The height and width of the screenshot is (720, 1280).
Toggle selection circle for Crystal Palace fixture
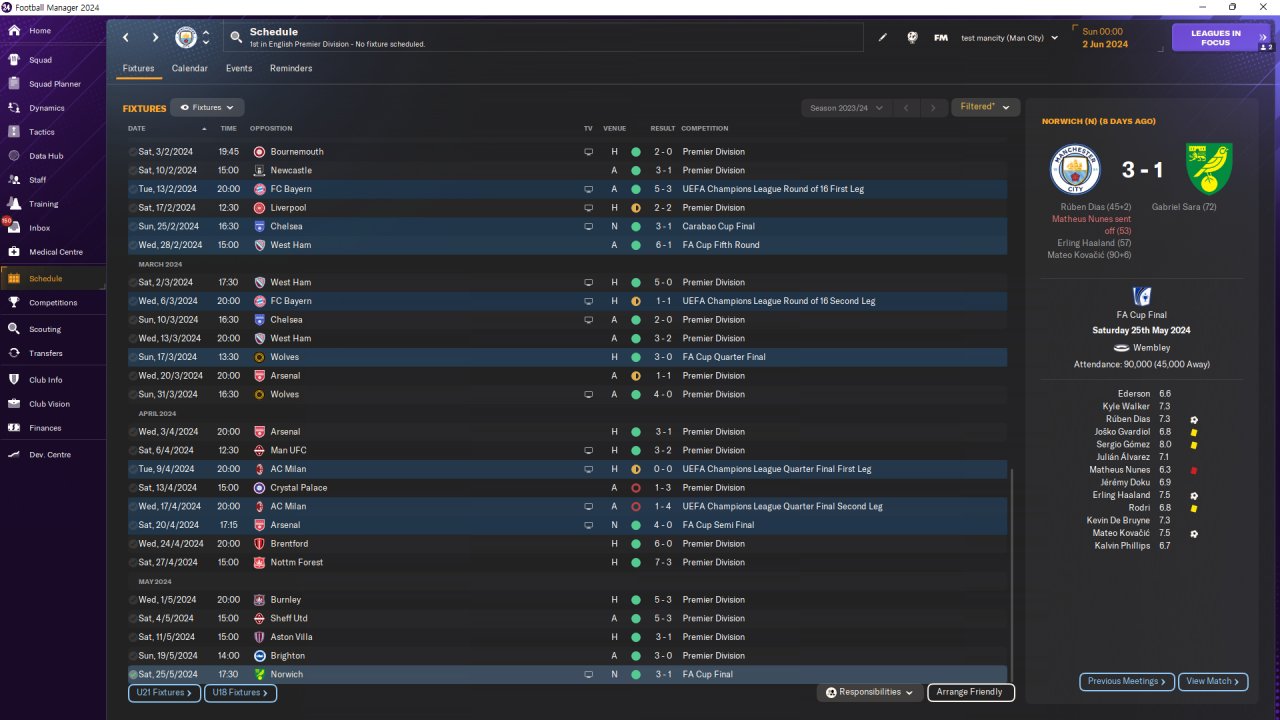pyautogui.click(x=133, y=488)
